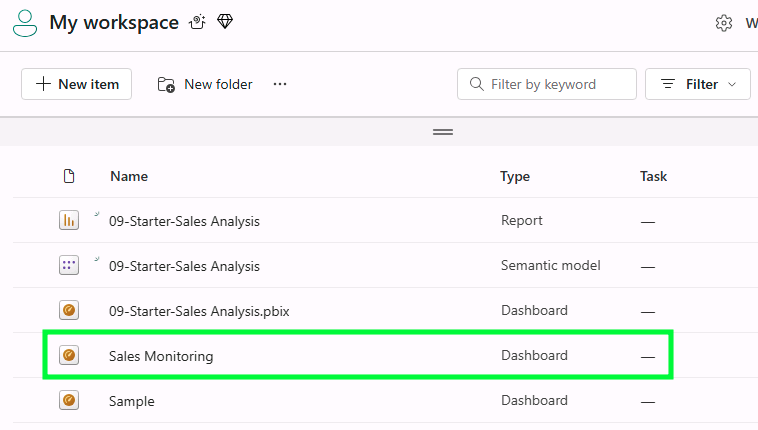Create a New folder
Image resolution: width=758 pixels, height=430 pixels.
click(x=205, y=84)
